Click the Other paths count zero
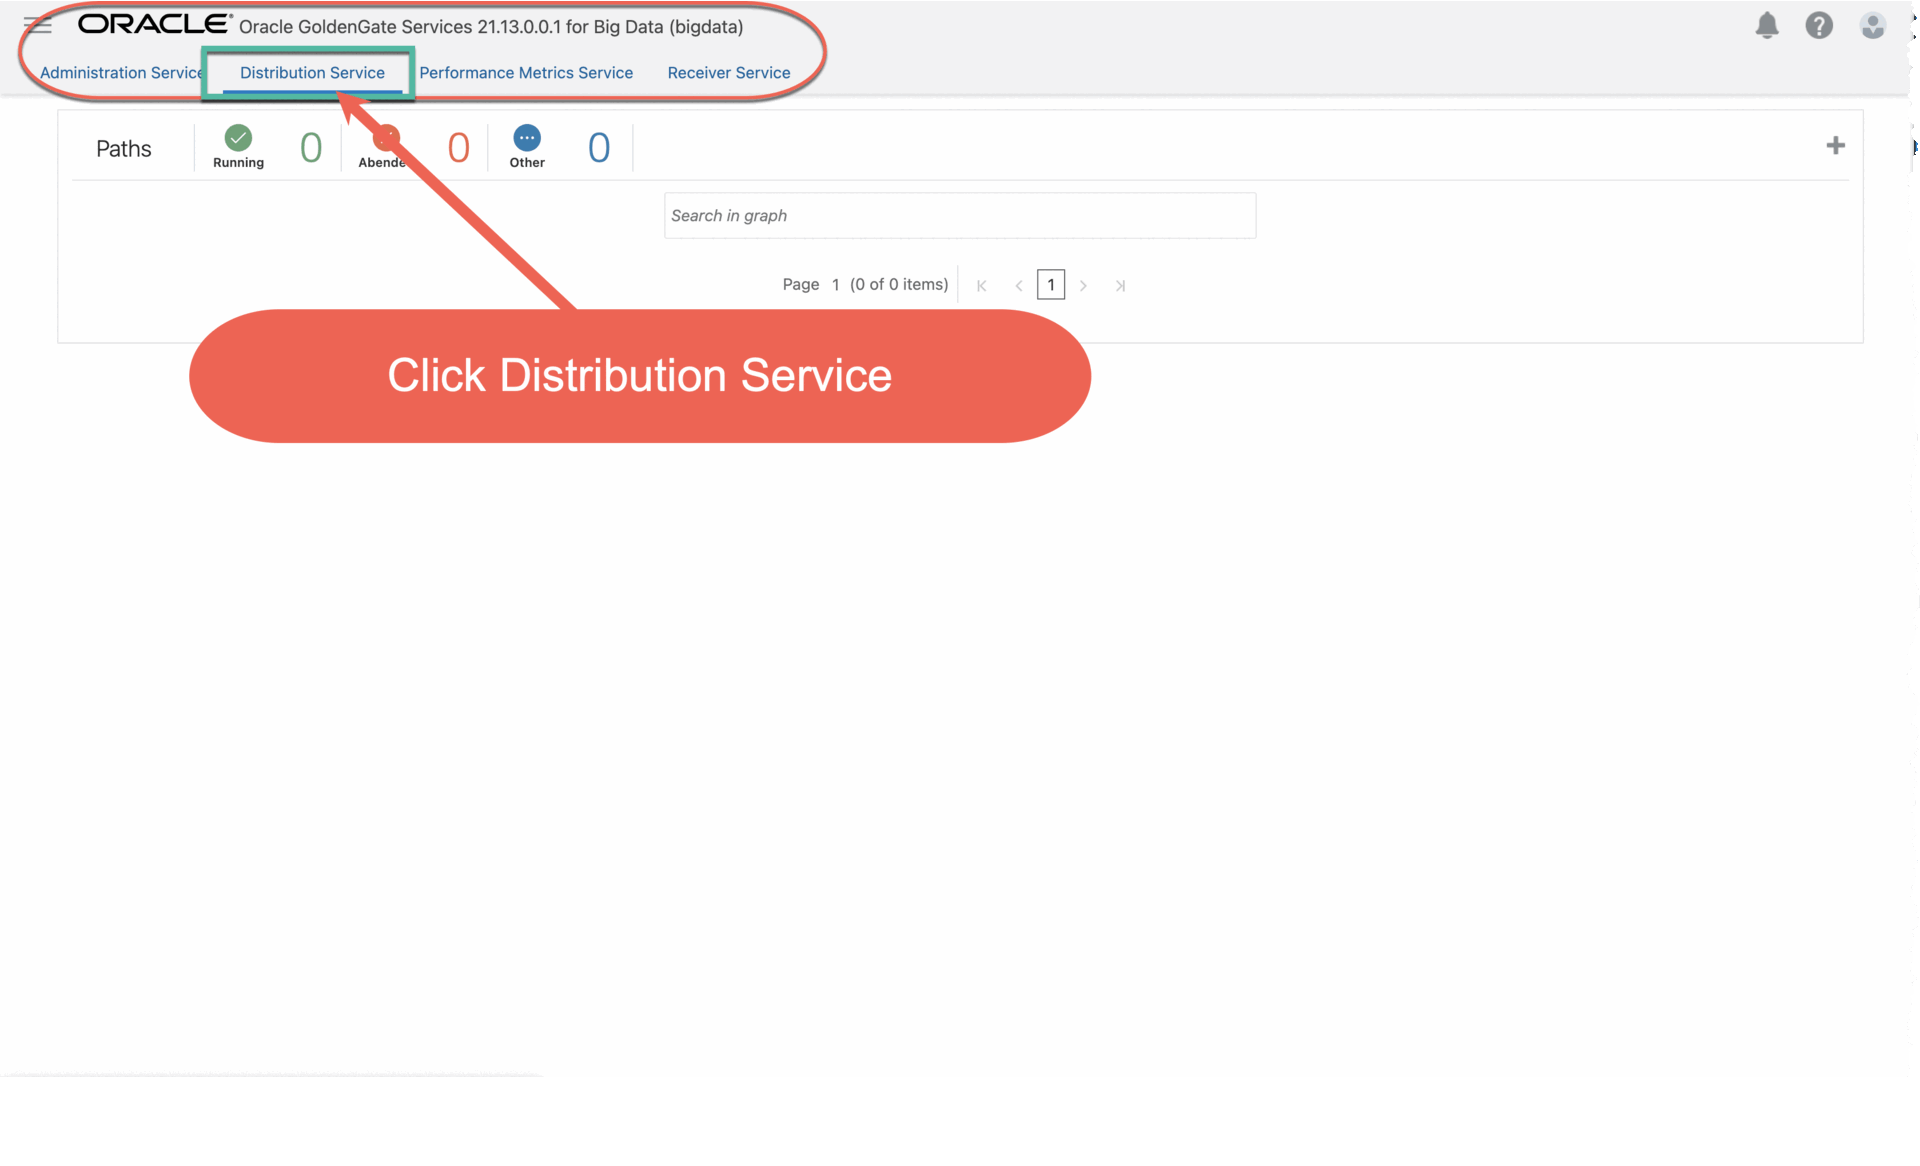The width and height of the screenshot is (1920, 1166). [598, 148]
